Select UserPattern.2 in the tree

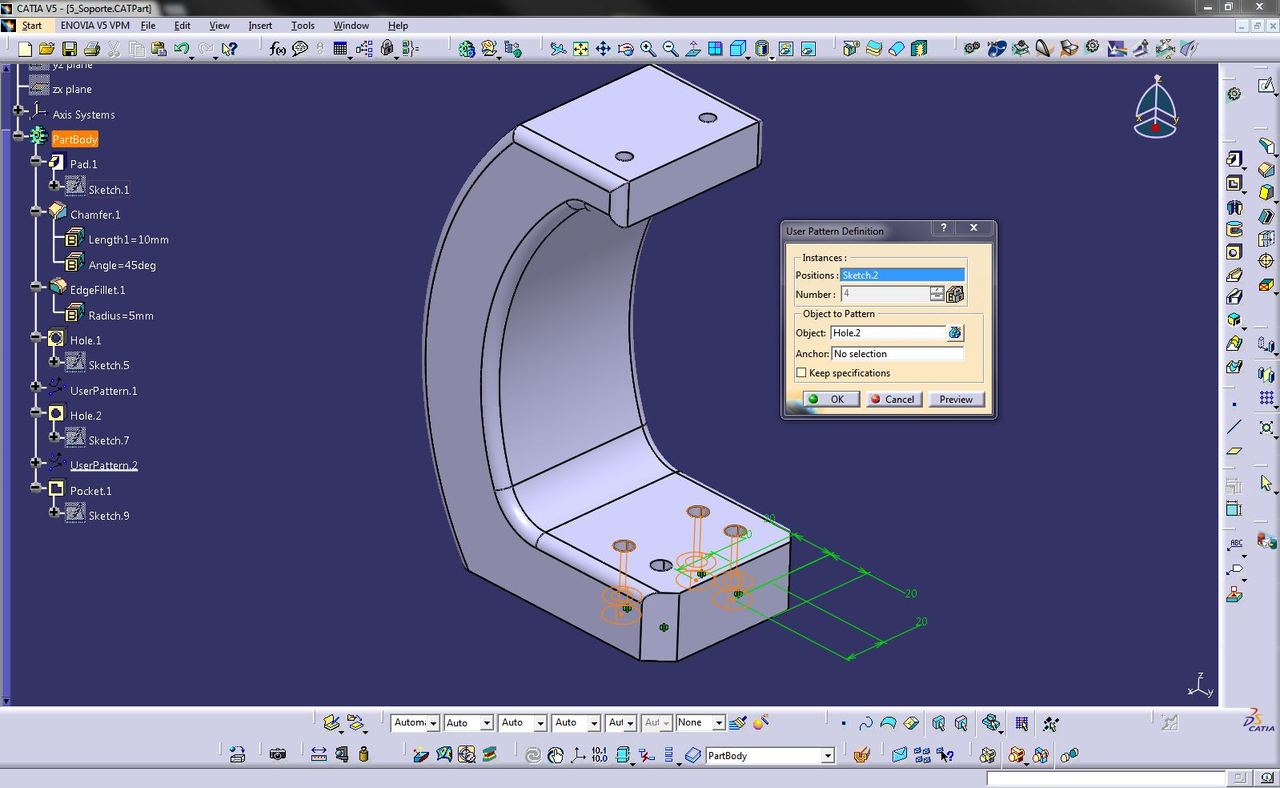pos(104,465)
